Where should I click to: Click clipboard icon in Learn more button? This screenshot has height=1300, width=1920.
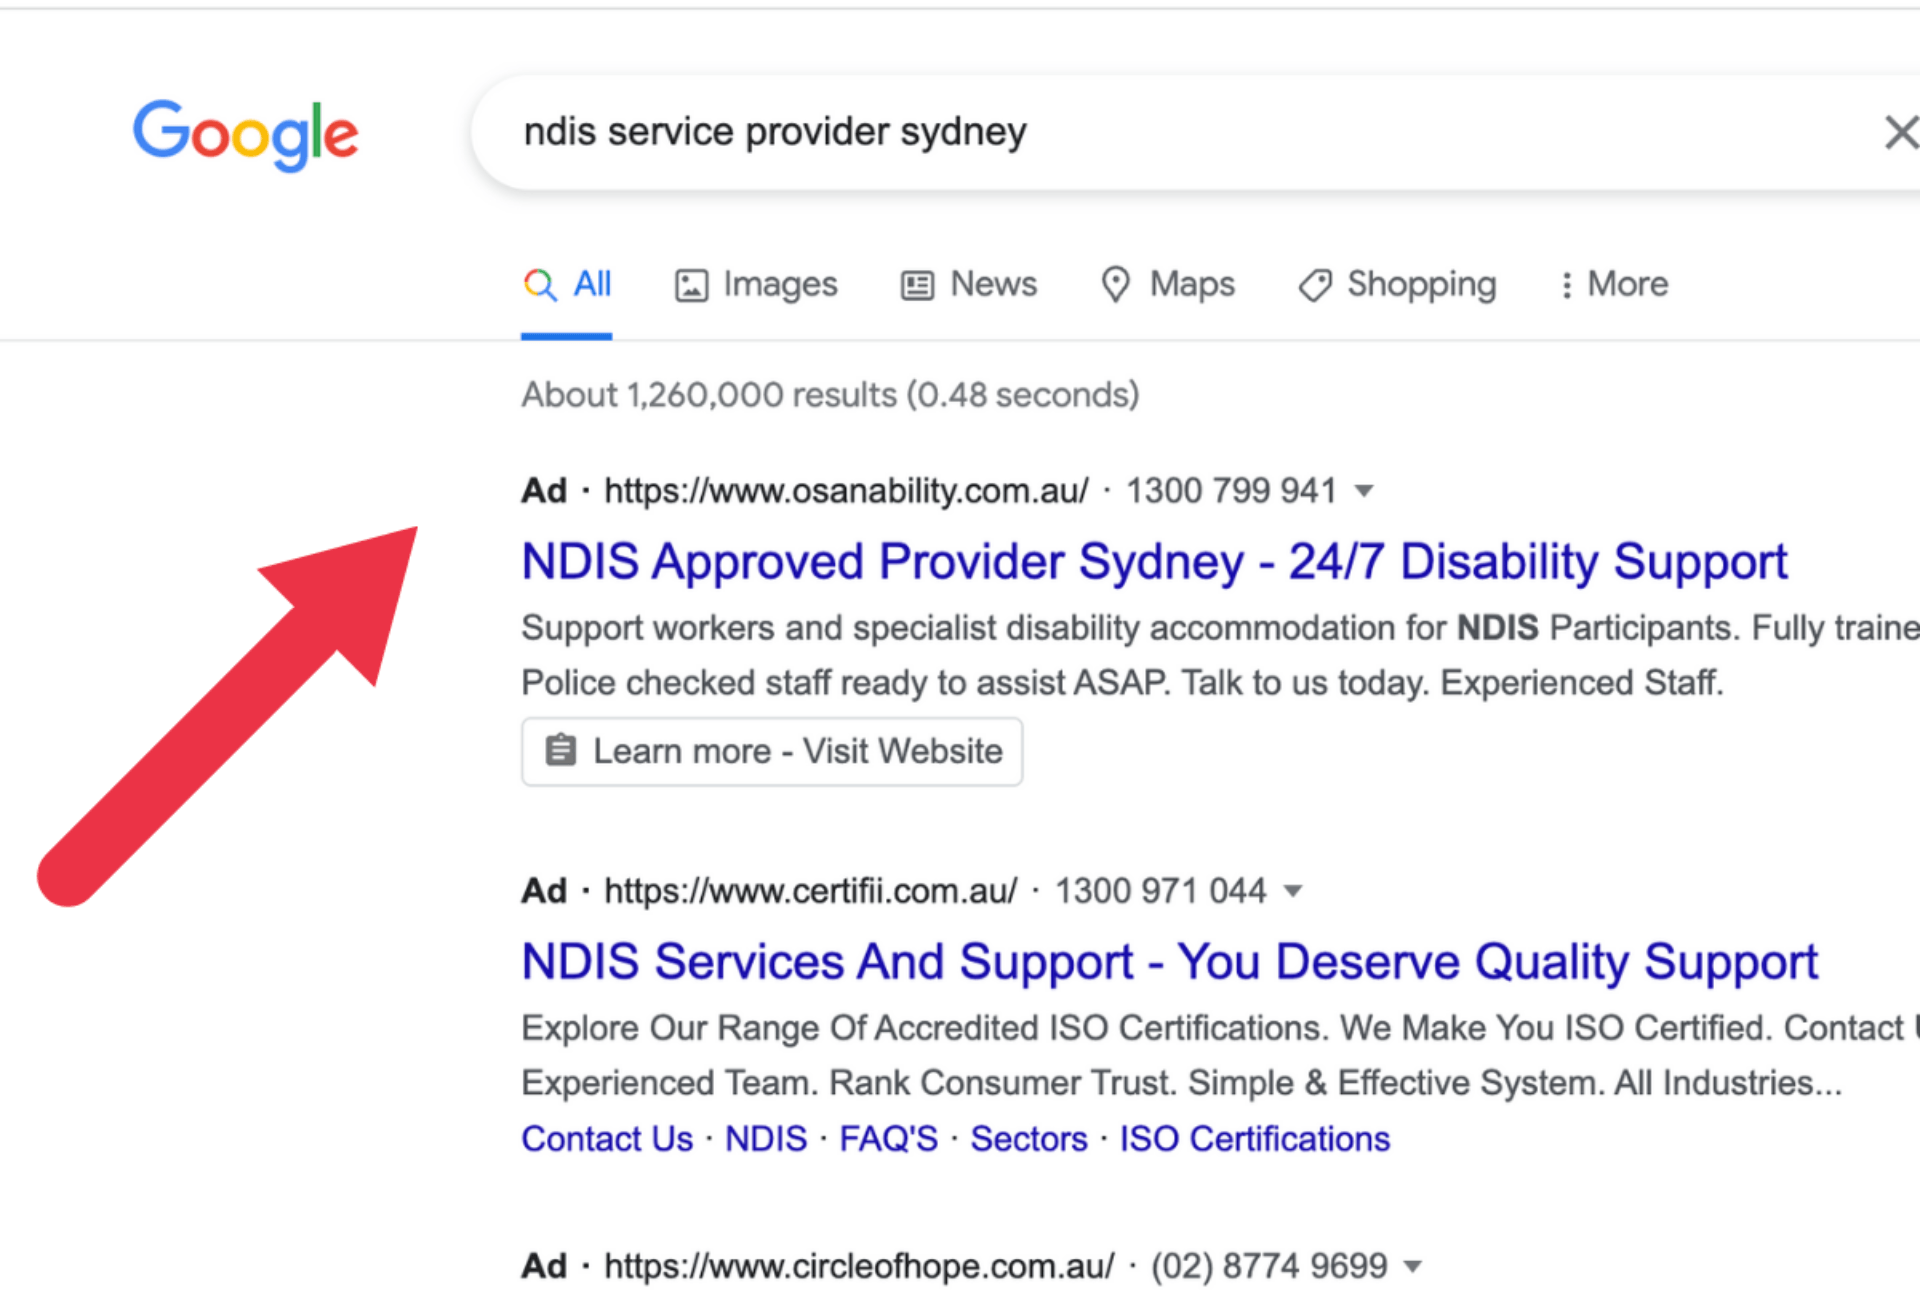560,750
